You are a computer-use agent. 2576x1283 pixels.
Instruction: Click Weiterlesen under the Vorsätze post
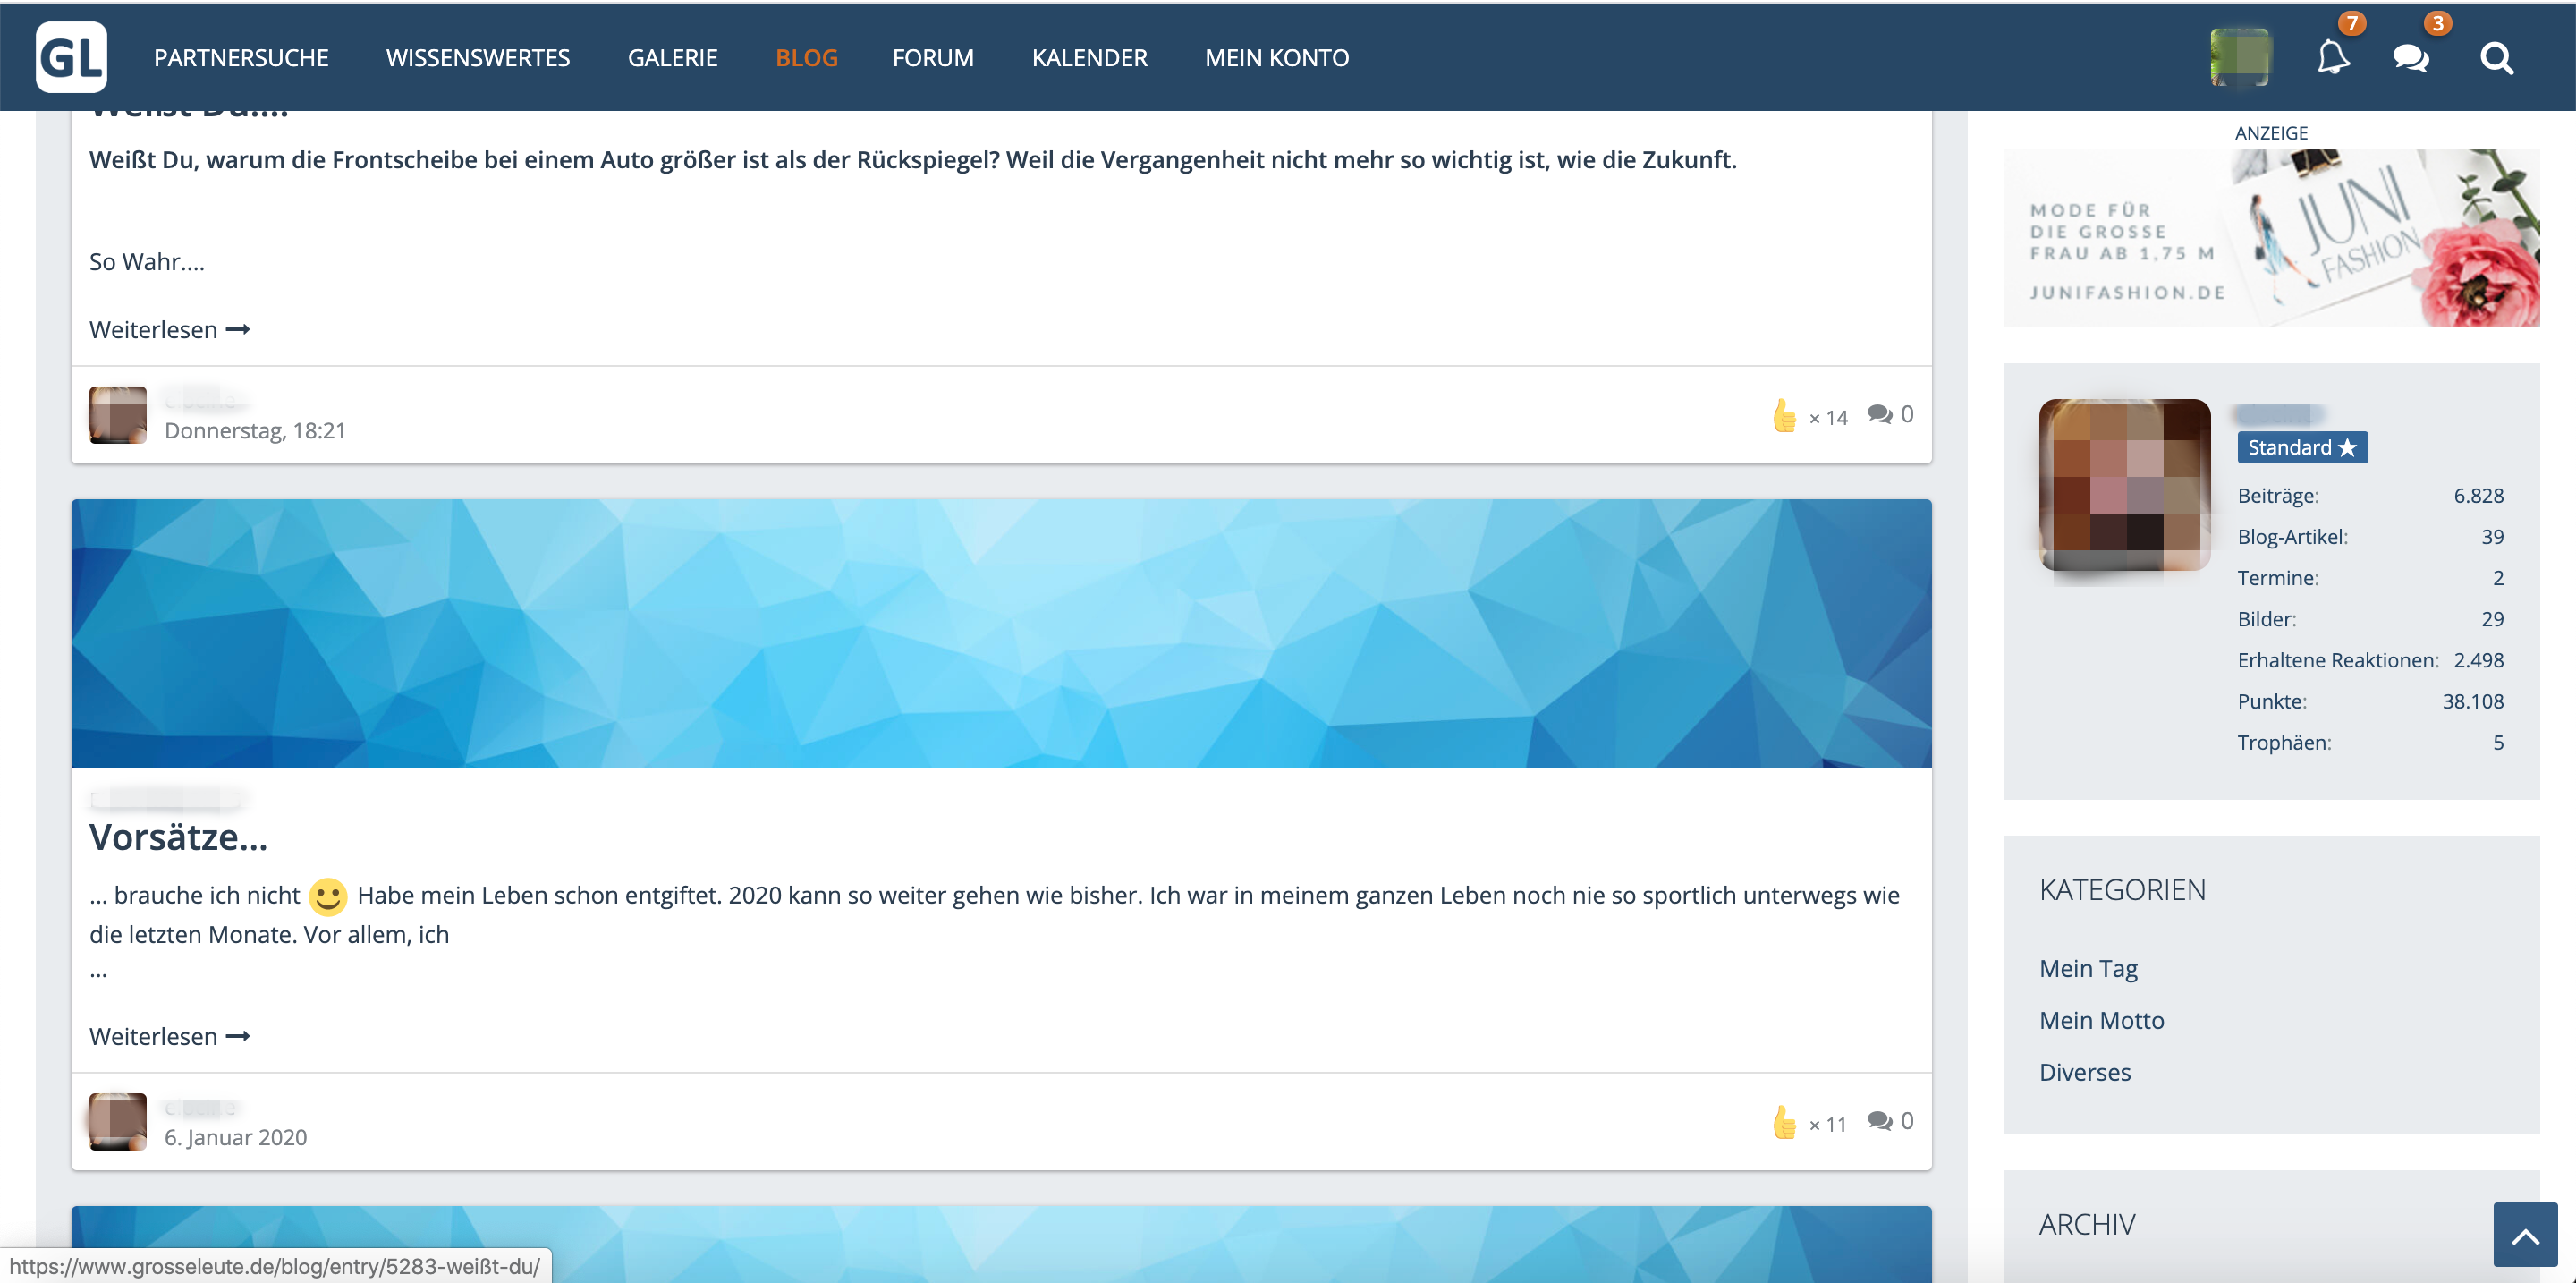pos(169,1037)
